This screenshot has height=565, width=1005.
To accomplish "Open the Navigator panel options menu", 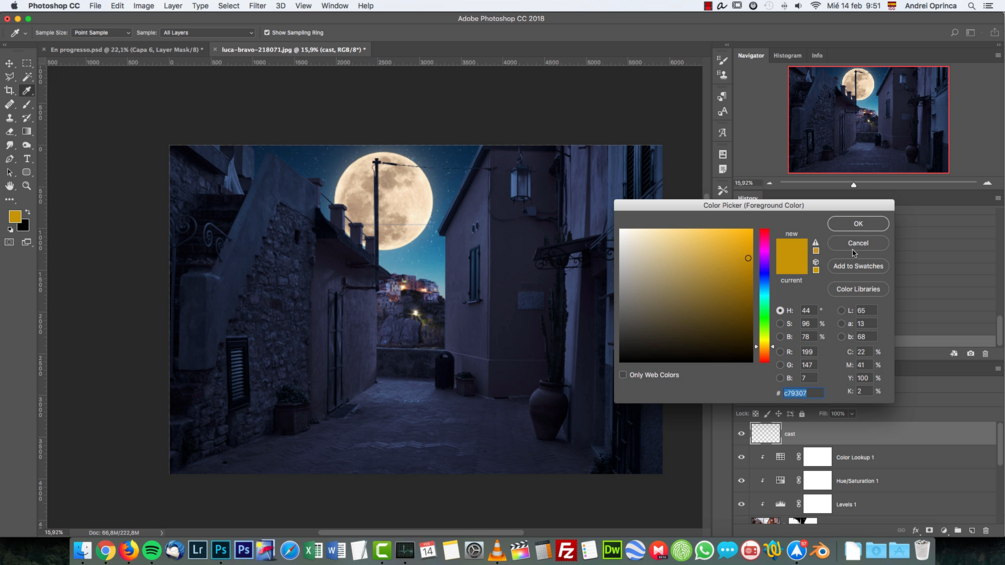I will pyautogui.click(x=997, y=56).
